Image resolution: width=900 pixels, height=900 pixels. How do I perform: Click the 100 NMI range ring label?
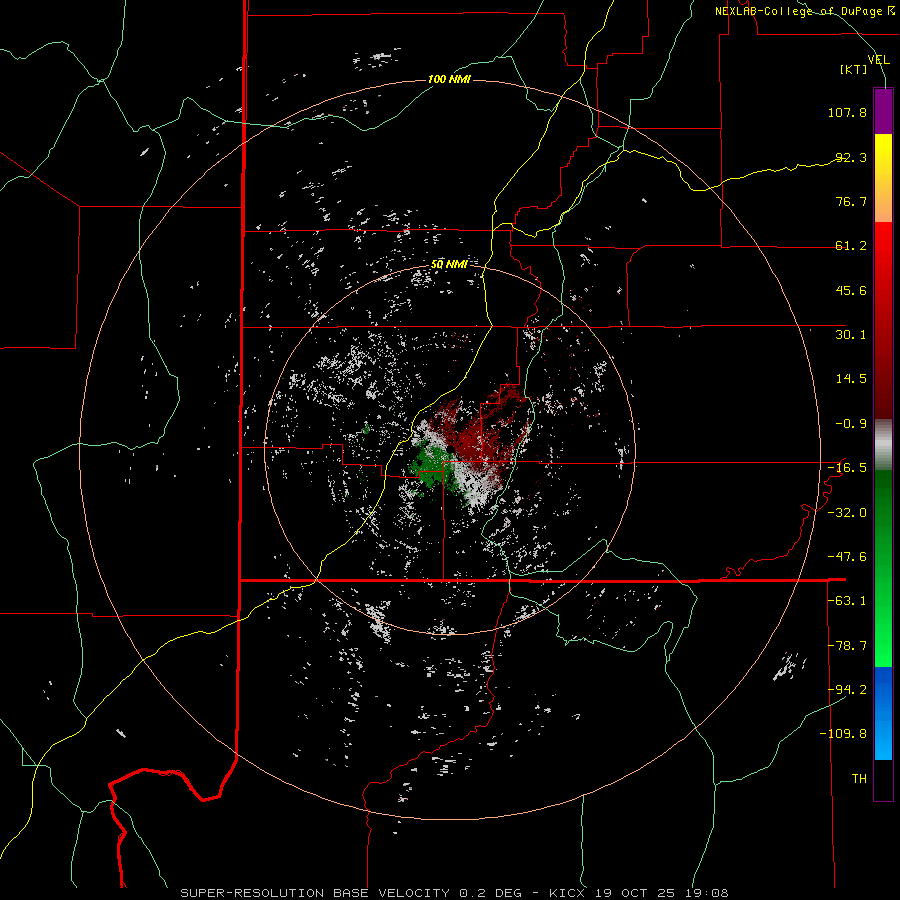[449, 79]
